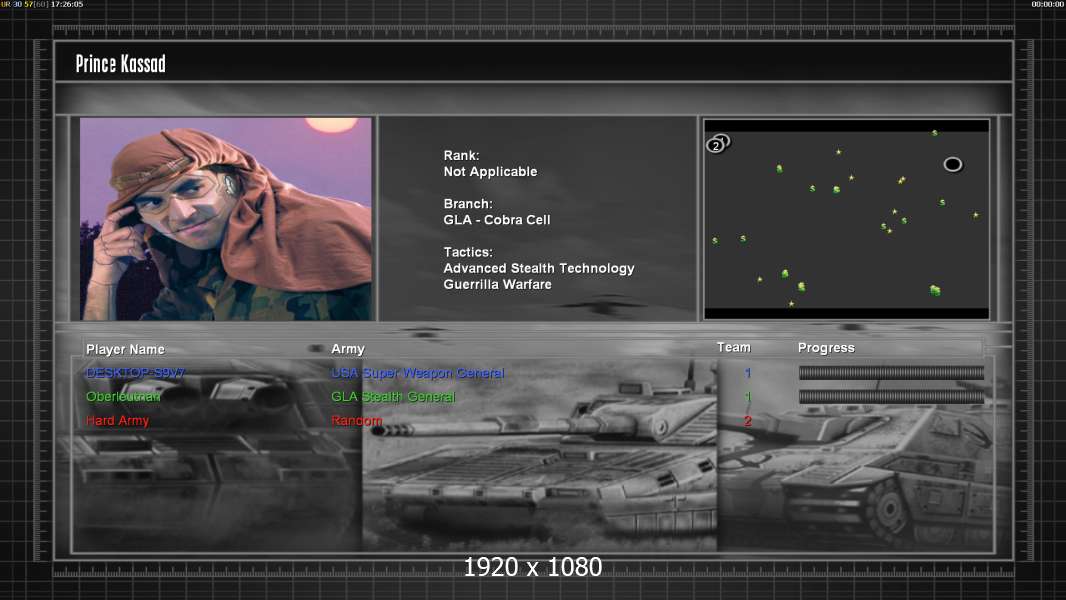
Task: Click 'Advanced Stealth Technology' tactics text
Action: [x=539, y=268]
